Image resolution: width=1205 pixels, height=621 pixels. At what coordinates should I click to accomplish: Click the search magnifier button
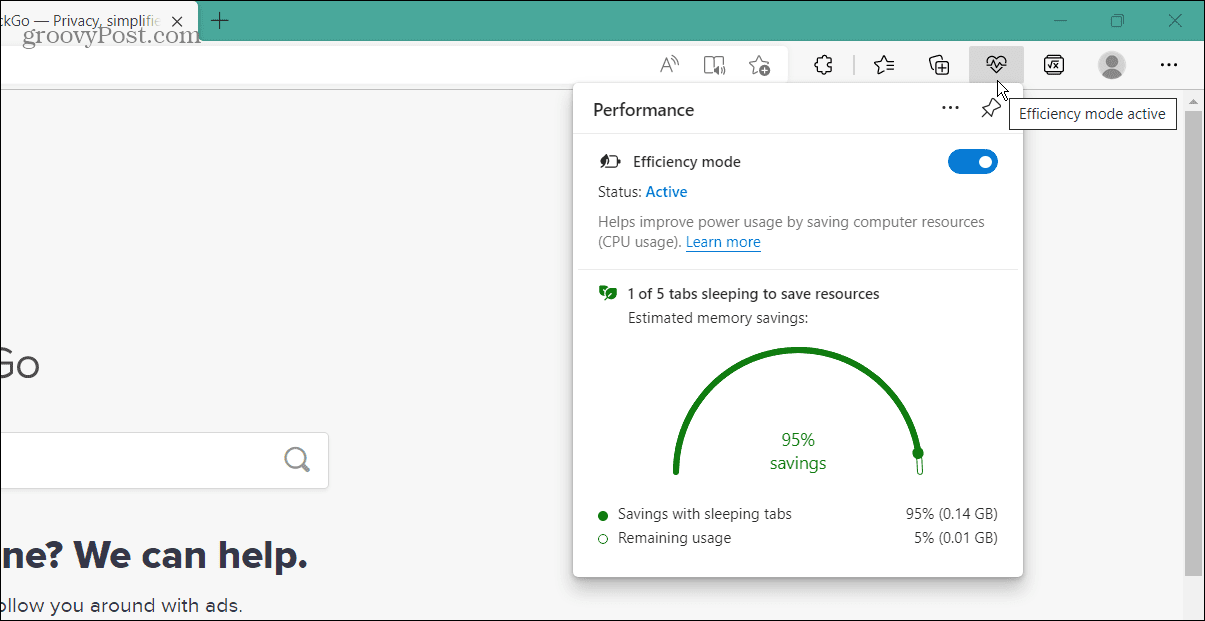(x=296, y=459)
